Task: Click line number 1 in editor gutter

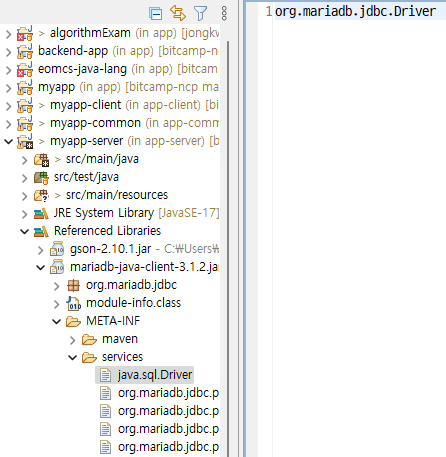Action: coord(269,12)
